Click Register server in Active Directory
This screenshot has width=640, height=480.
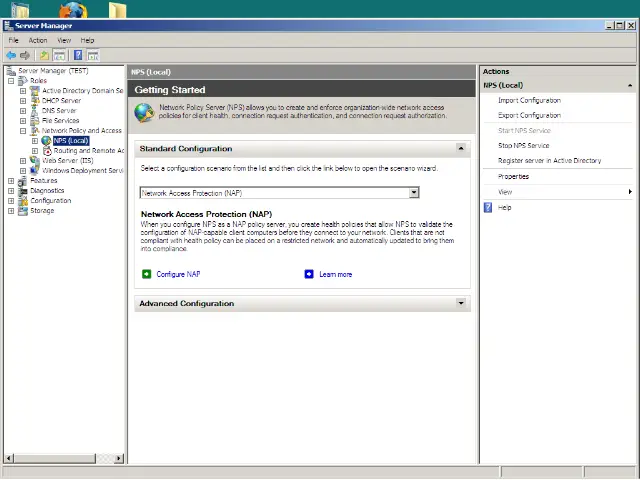click(549, 161)
